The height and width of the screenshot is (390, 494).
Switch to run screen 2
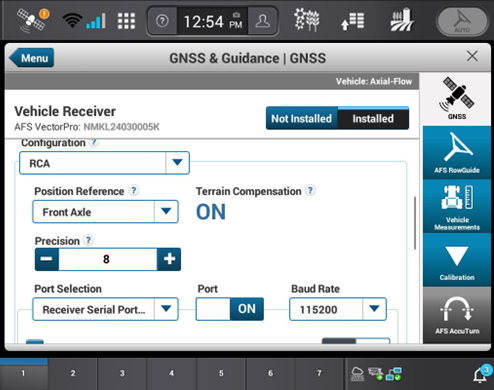coord(73,373)
